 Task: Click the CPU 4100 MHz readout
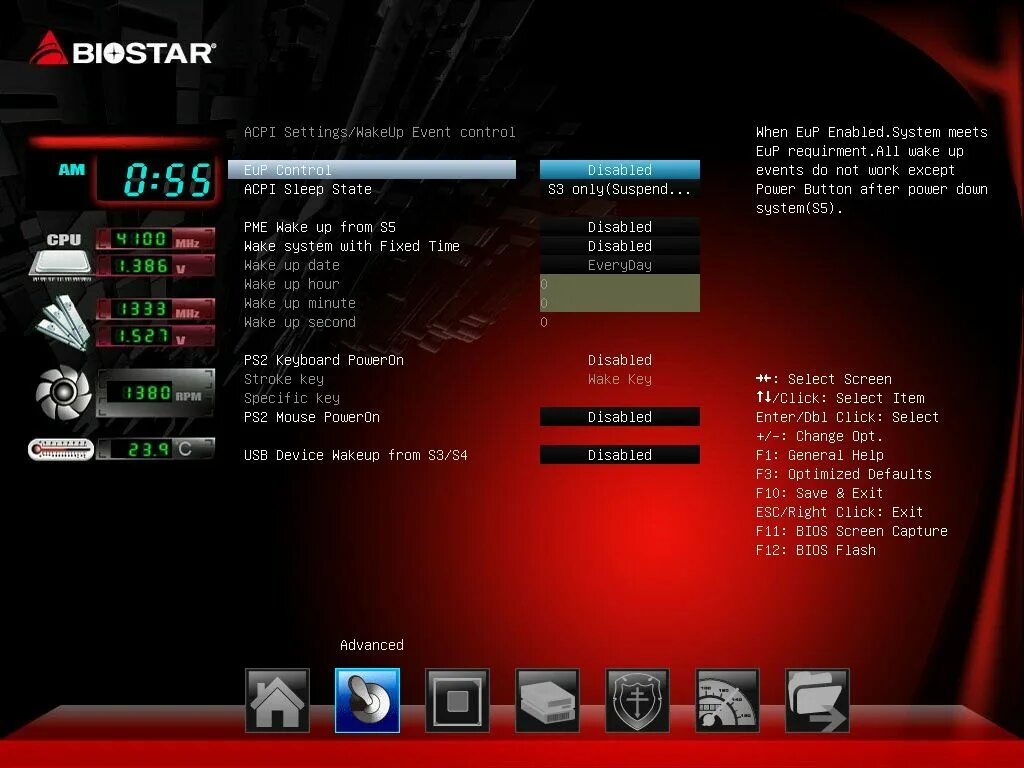155,239
